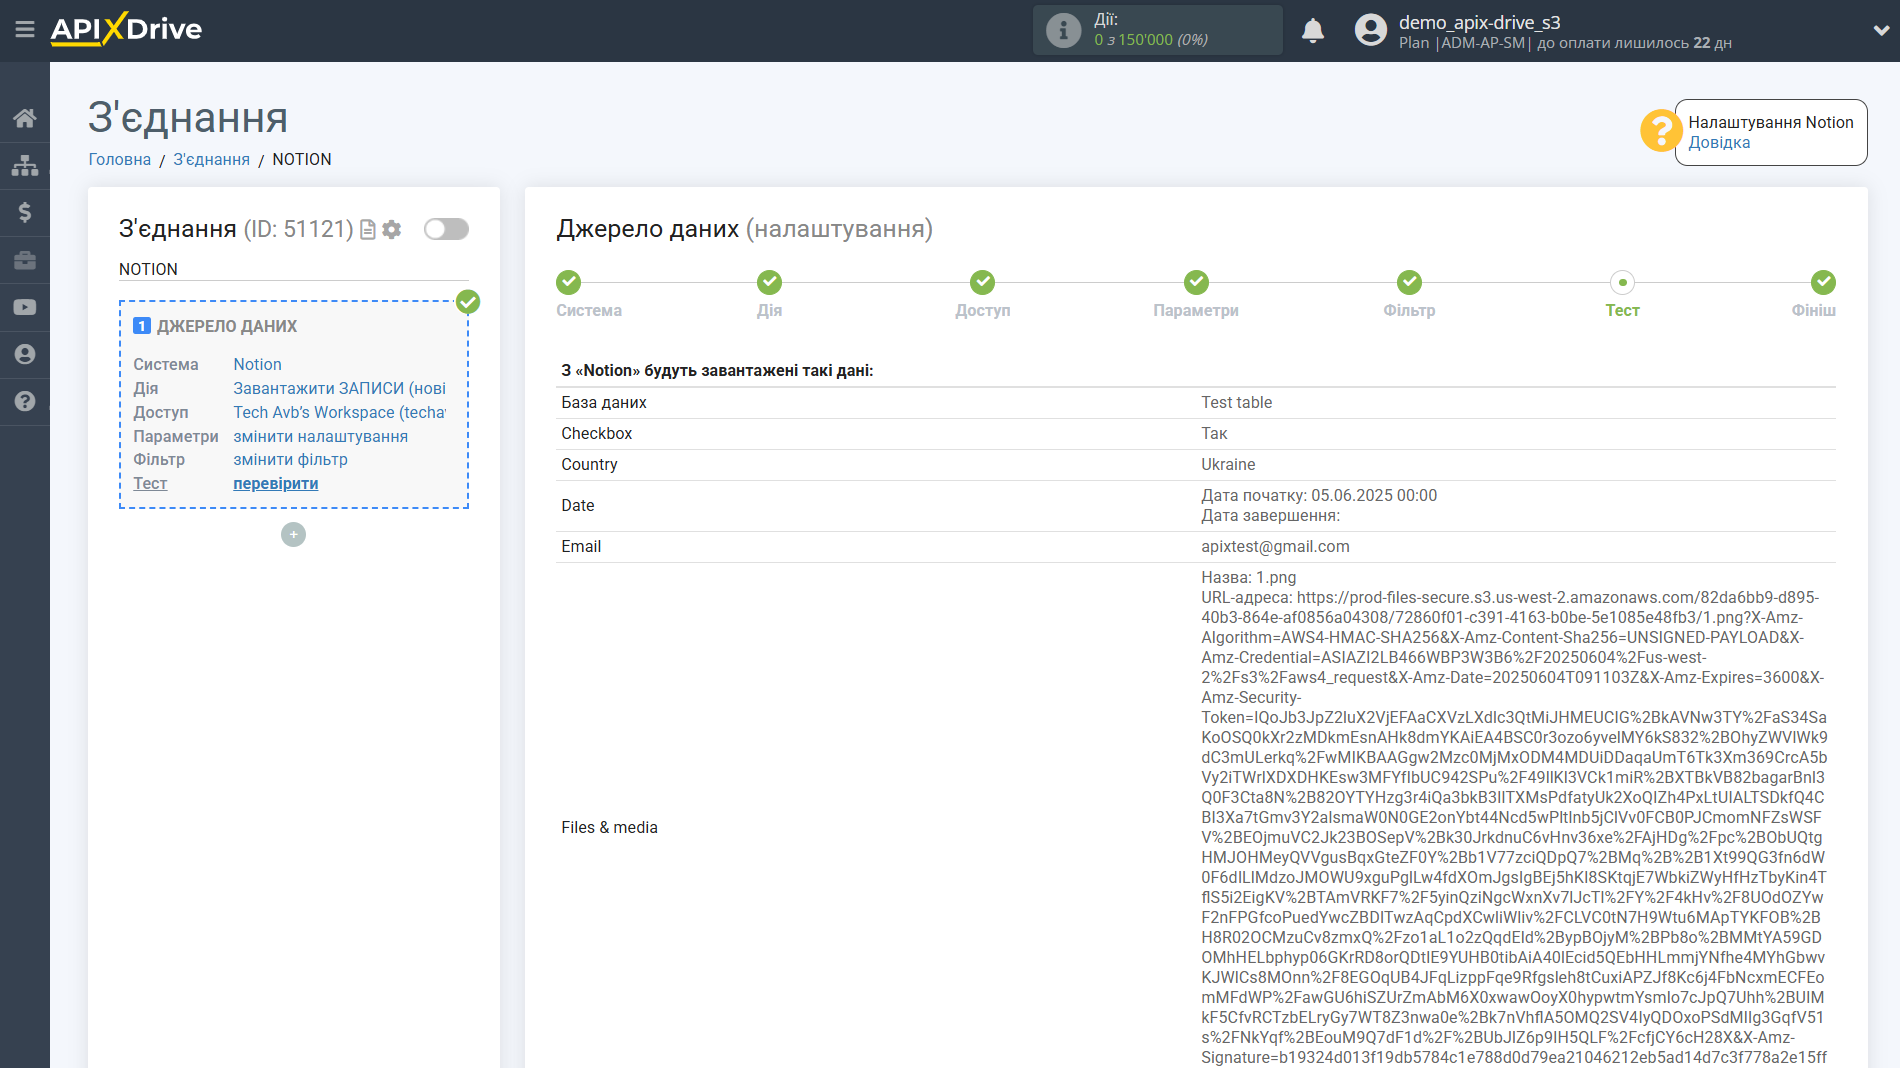Viewport: 1900px width, 1068px height.
Task: Click the NOTION connection name field
Action: (x=293, y=269)
